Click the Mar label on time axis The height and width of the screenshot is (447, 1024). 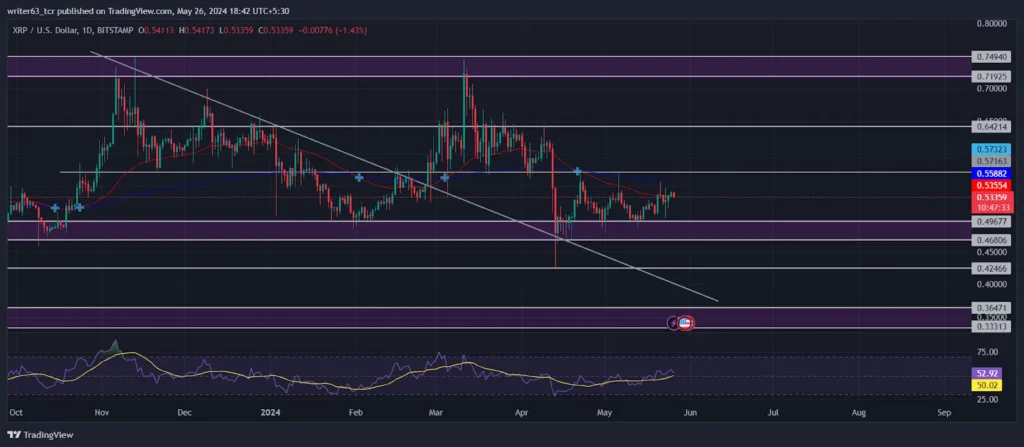(436, 413)
